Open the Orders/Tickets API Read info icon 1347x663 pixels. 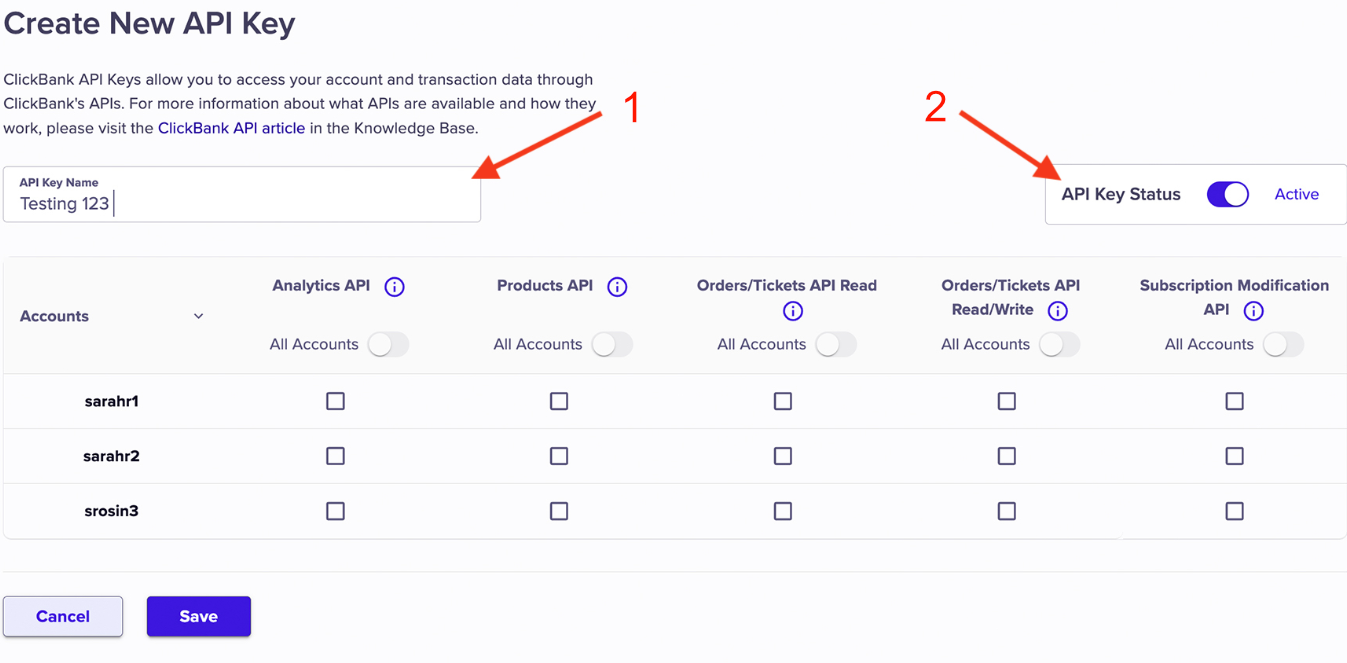[793, 311]
